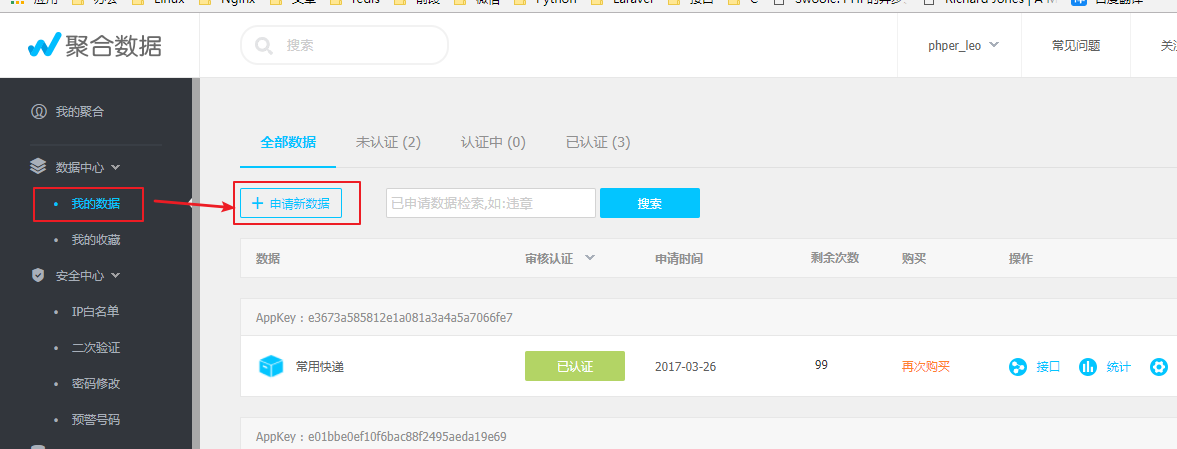Click the 已申请数据检索 input field

point(490,203)
